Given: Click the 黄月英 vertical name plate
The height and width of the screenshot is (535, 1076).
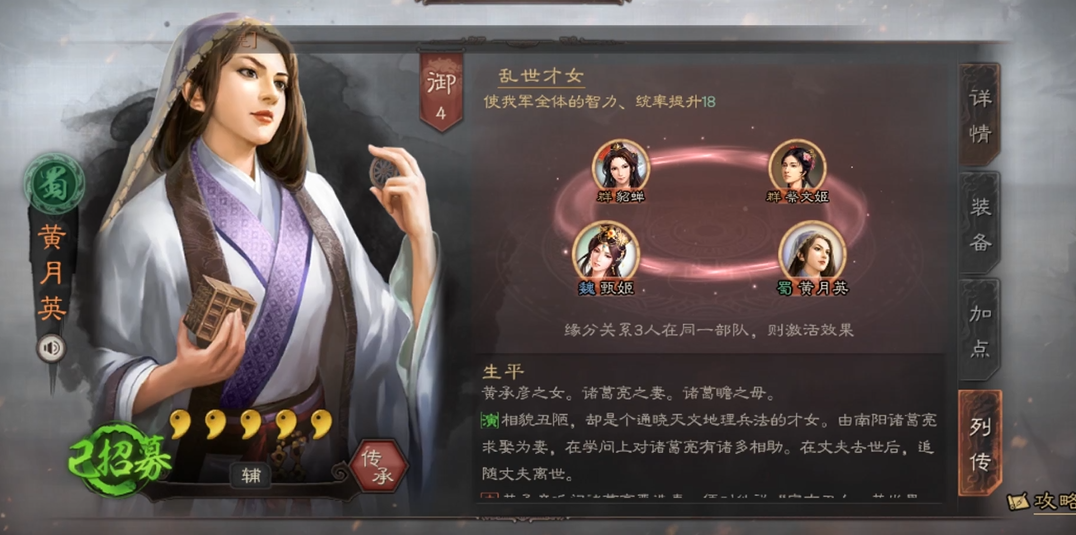Looking at the screenshot, I should pos(53,272).
